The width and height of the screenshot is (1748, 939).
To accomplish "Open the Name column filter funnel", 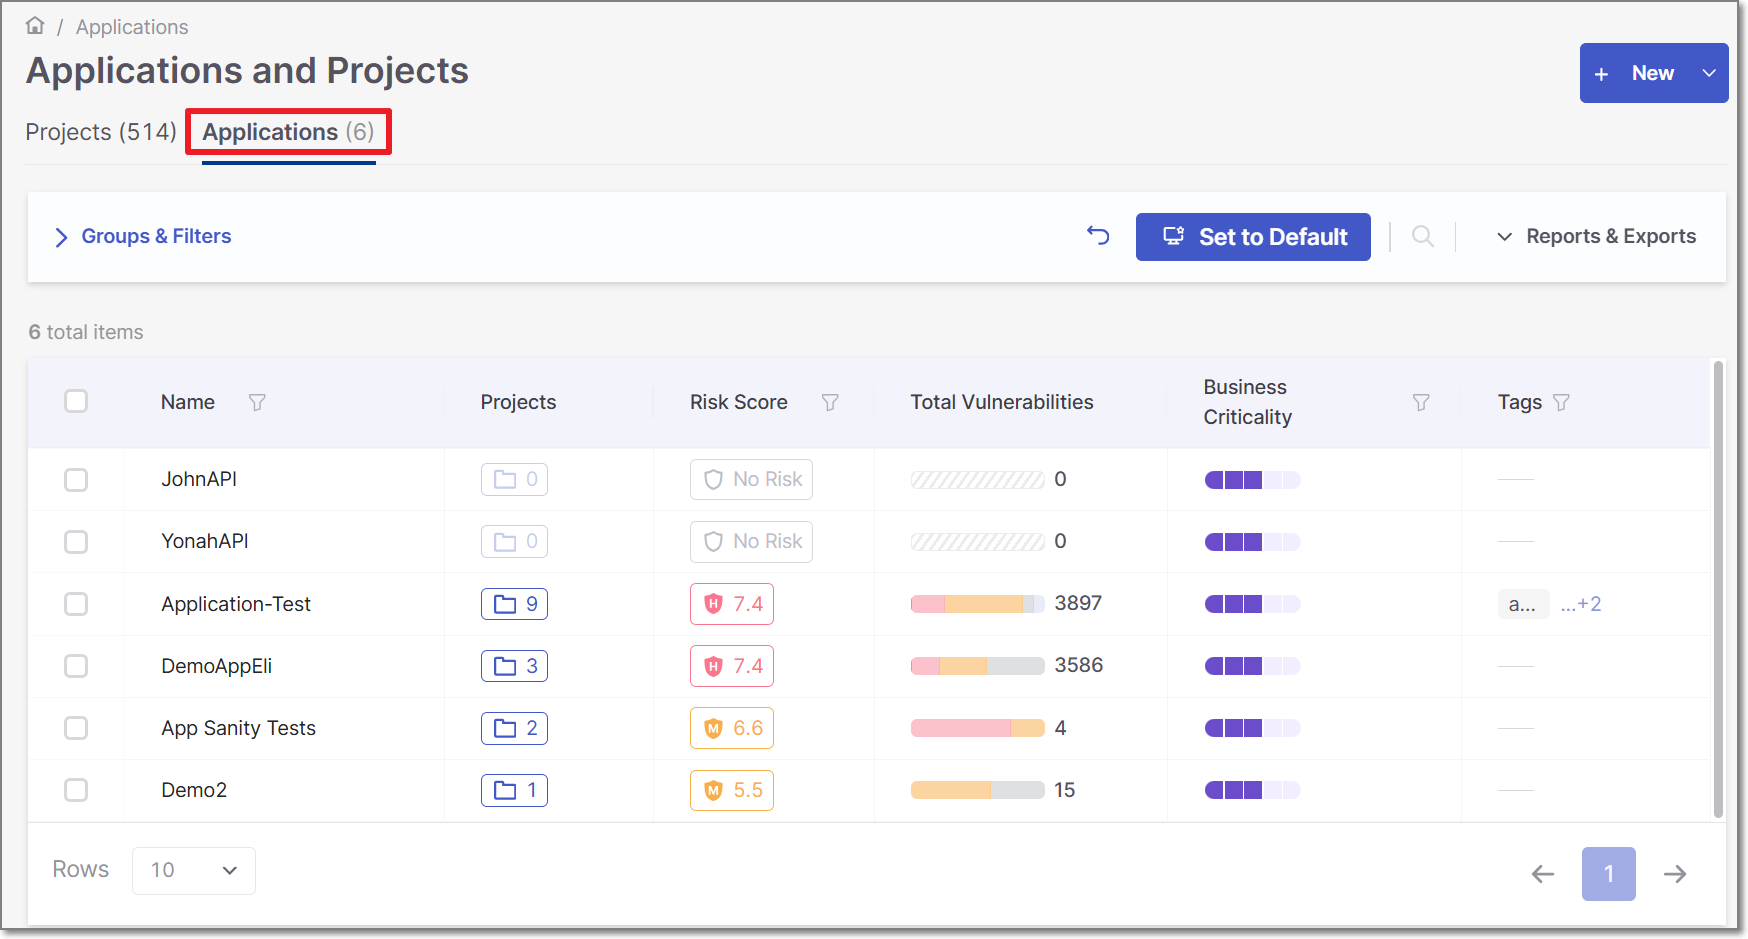I will (x=257, y=402).
